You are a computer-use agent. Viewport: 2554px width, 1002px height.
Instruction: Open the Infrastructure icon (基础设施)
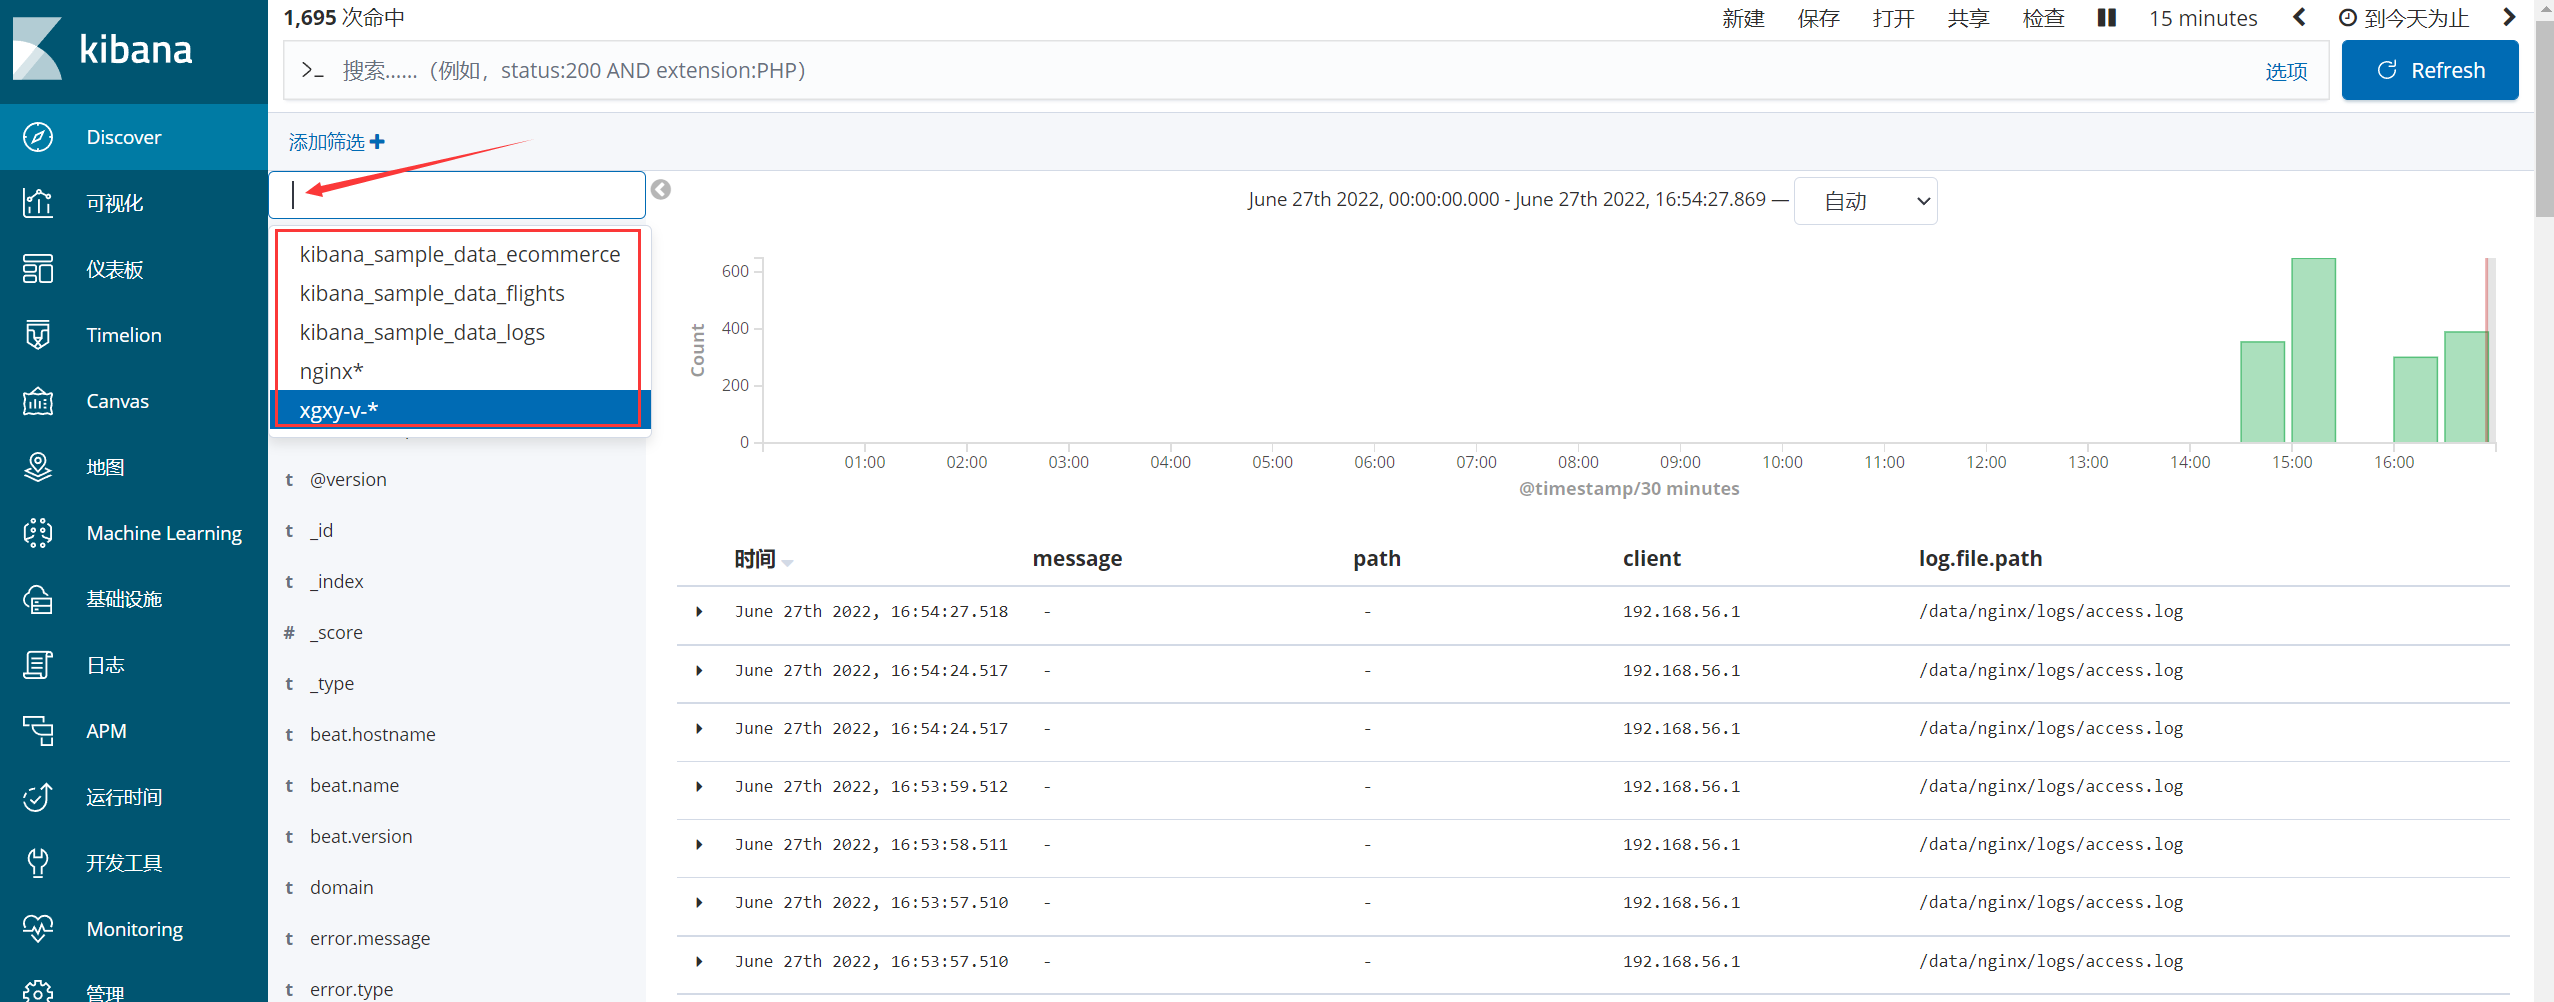pos(38,599)
